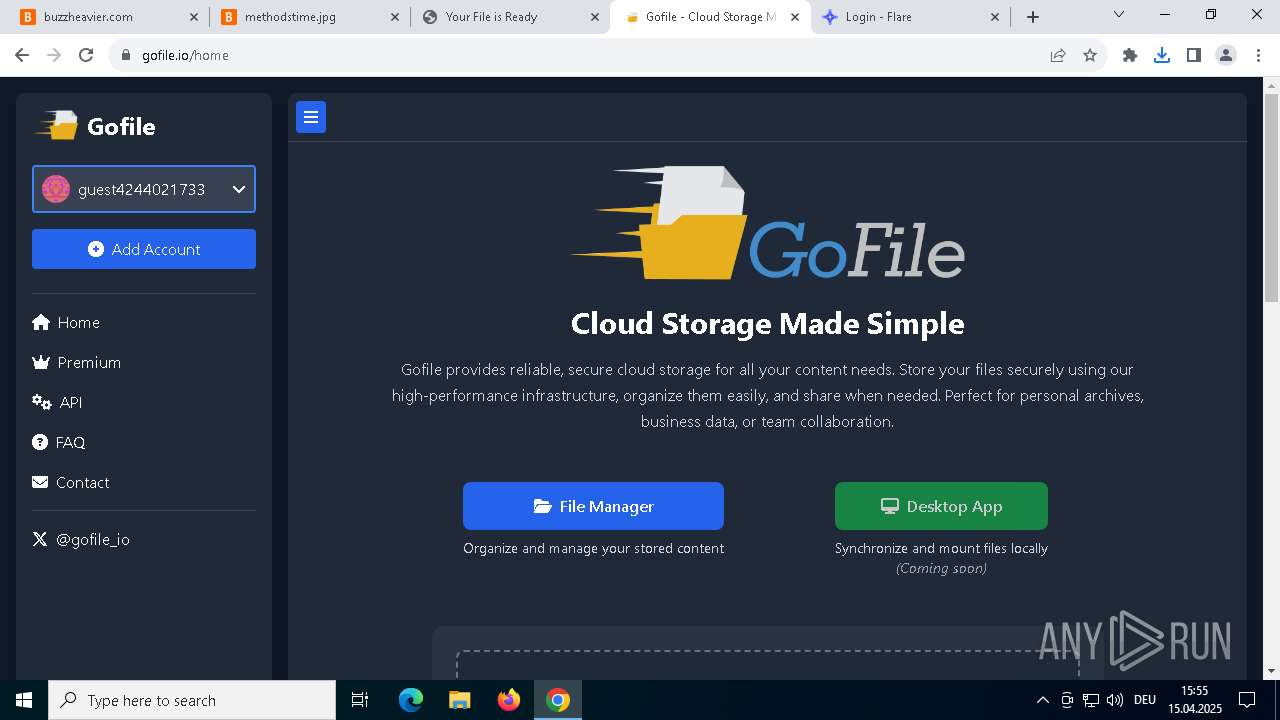This screenshot has height=720, width=1280.
Task: Click the taskbar search box
Action: (x=192, y=700)
